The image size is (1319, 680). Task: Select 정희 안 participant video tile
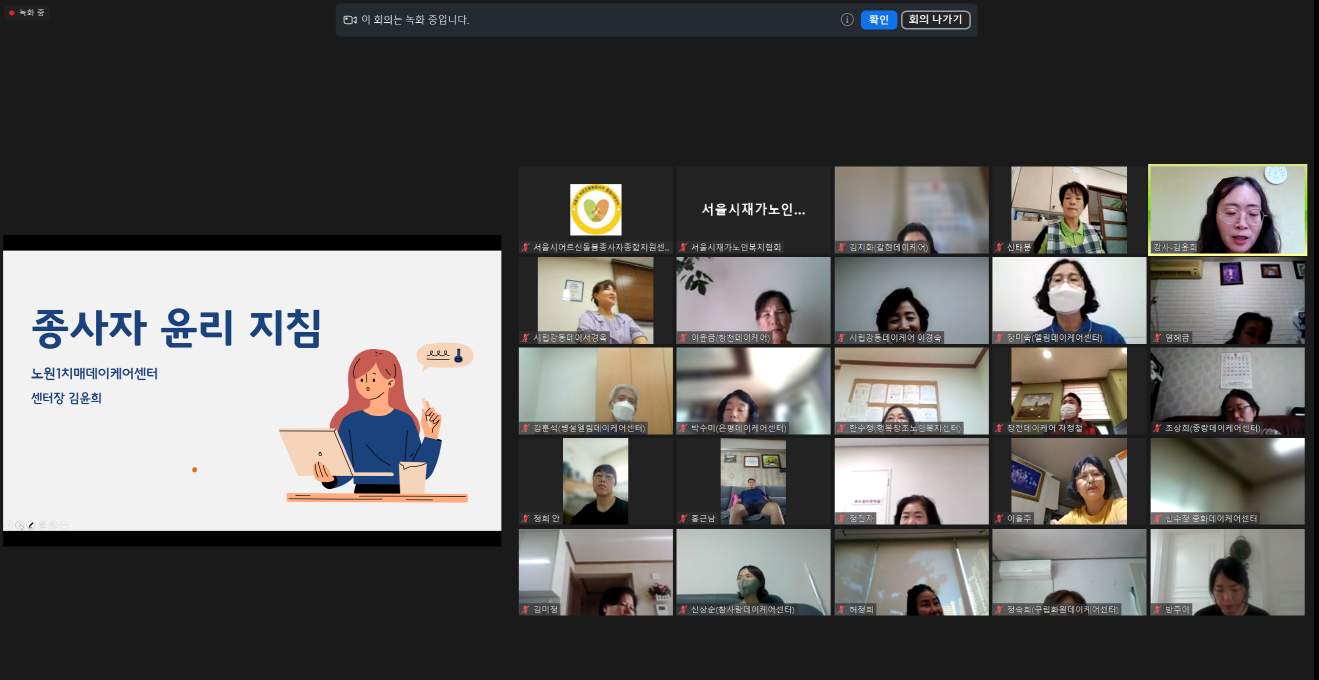pyautogui.click(x=595, y=482)
